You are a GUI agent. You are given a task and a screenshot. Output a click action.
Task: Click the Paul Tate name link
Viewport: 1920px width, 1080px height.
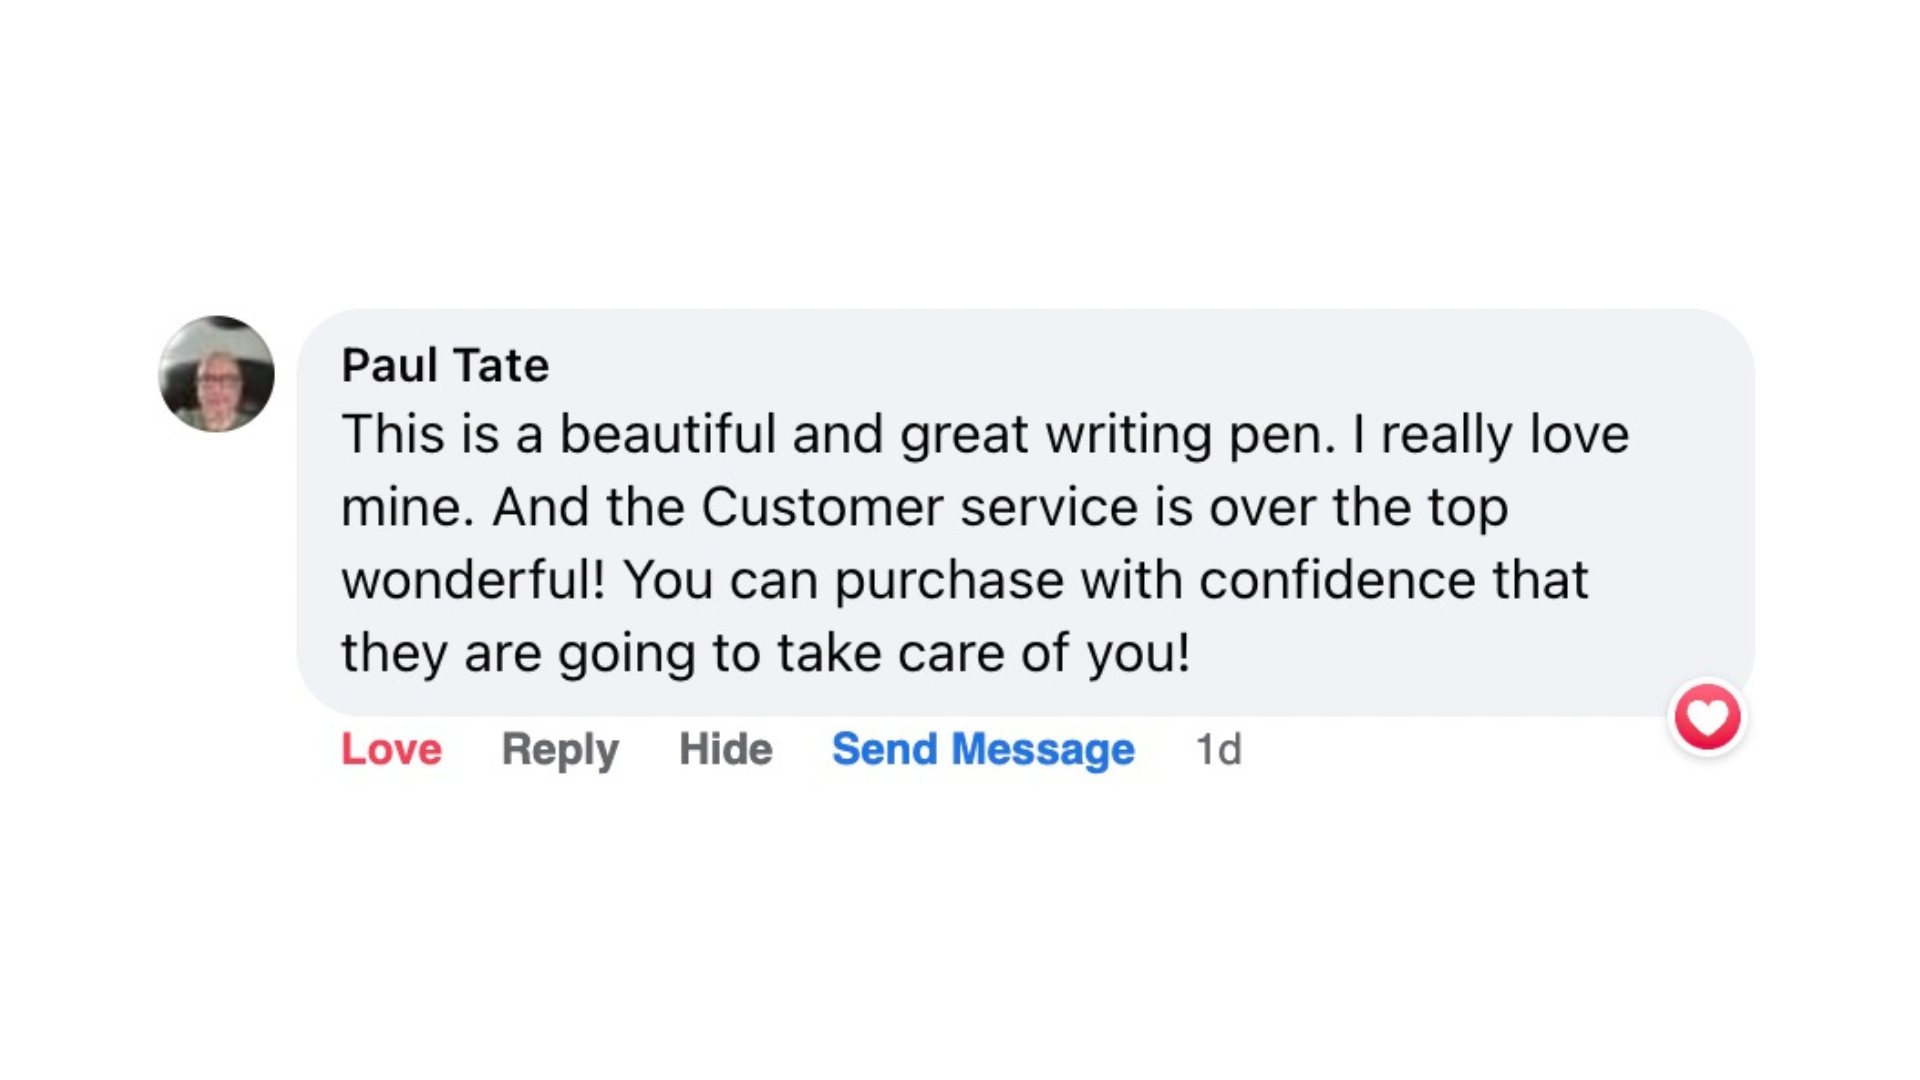[x=445, y=365]
